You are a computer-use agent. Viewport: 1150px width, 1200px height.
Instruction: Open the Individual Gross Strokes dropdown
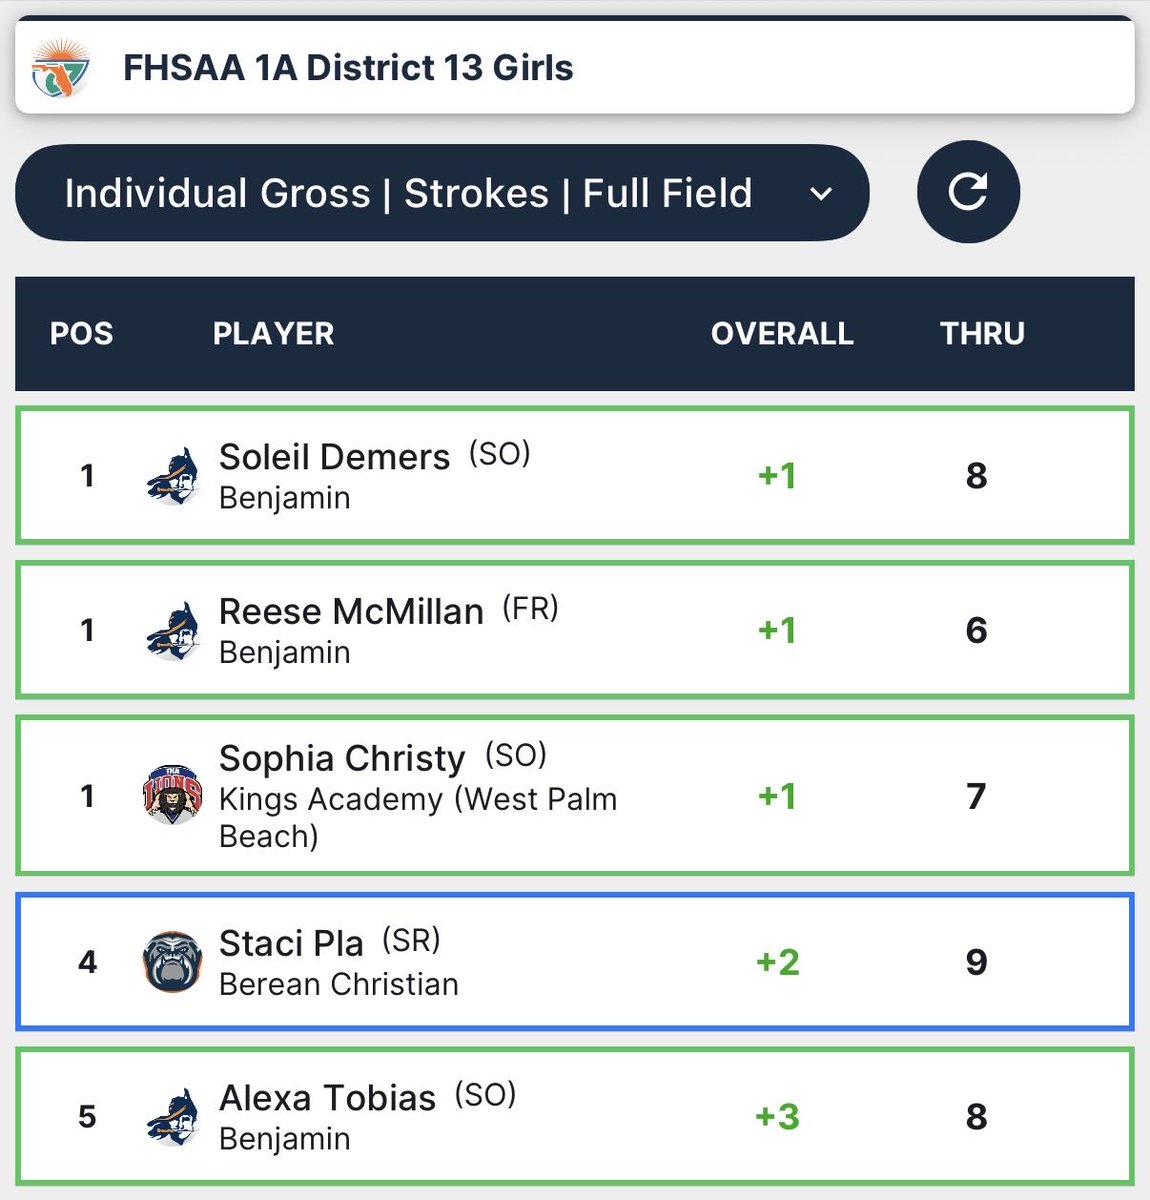pos(442,193)
